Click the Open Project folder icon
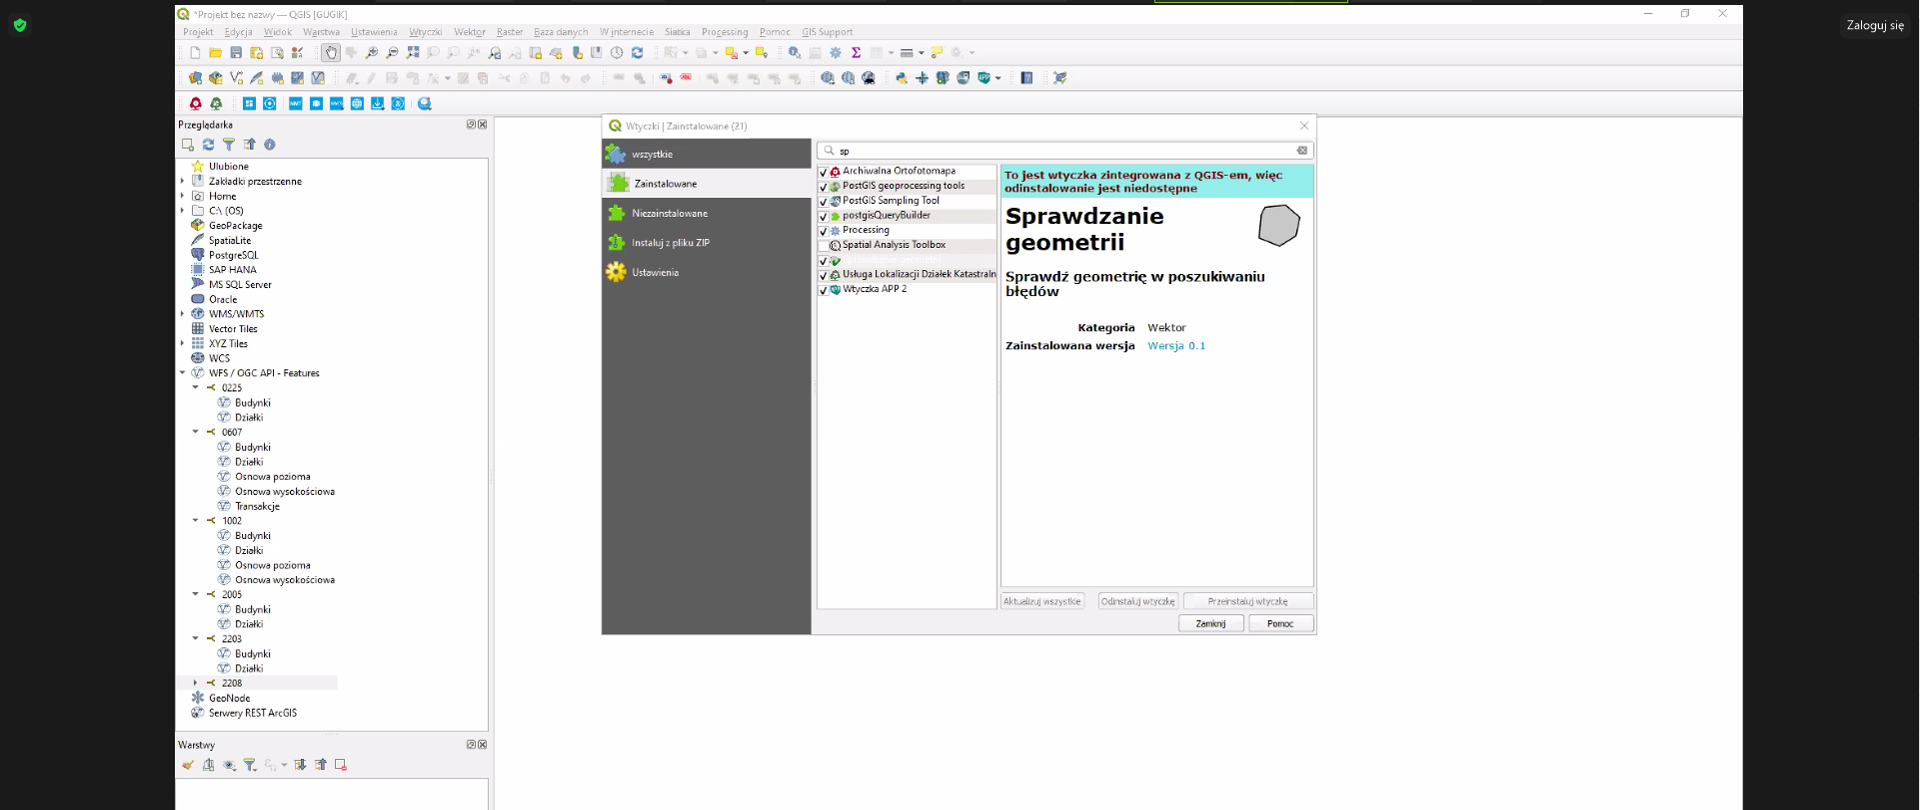The image size is (1920, 810). click(215, 53)
